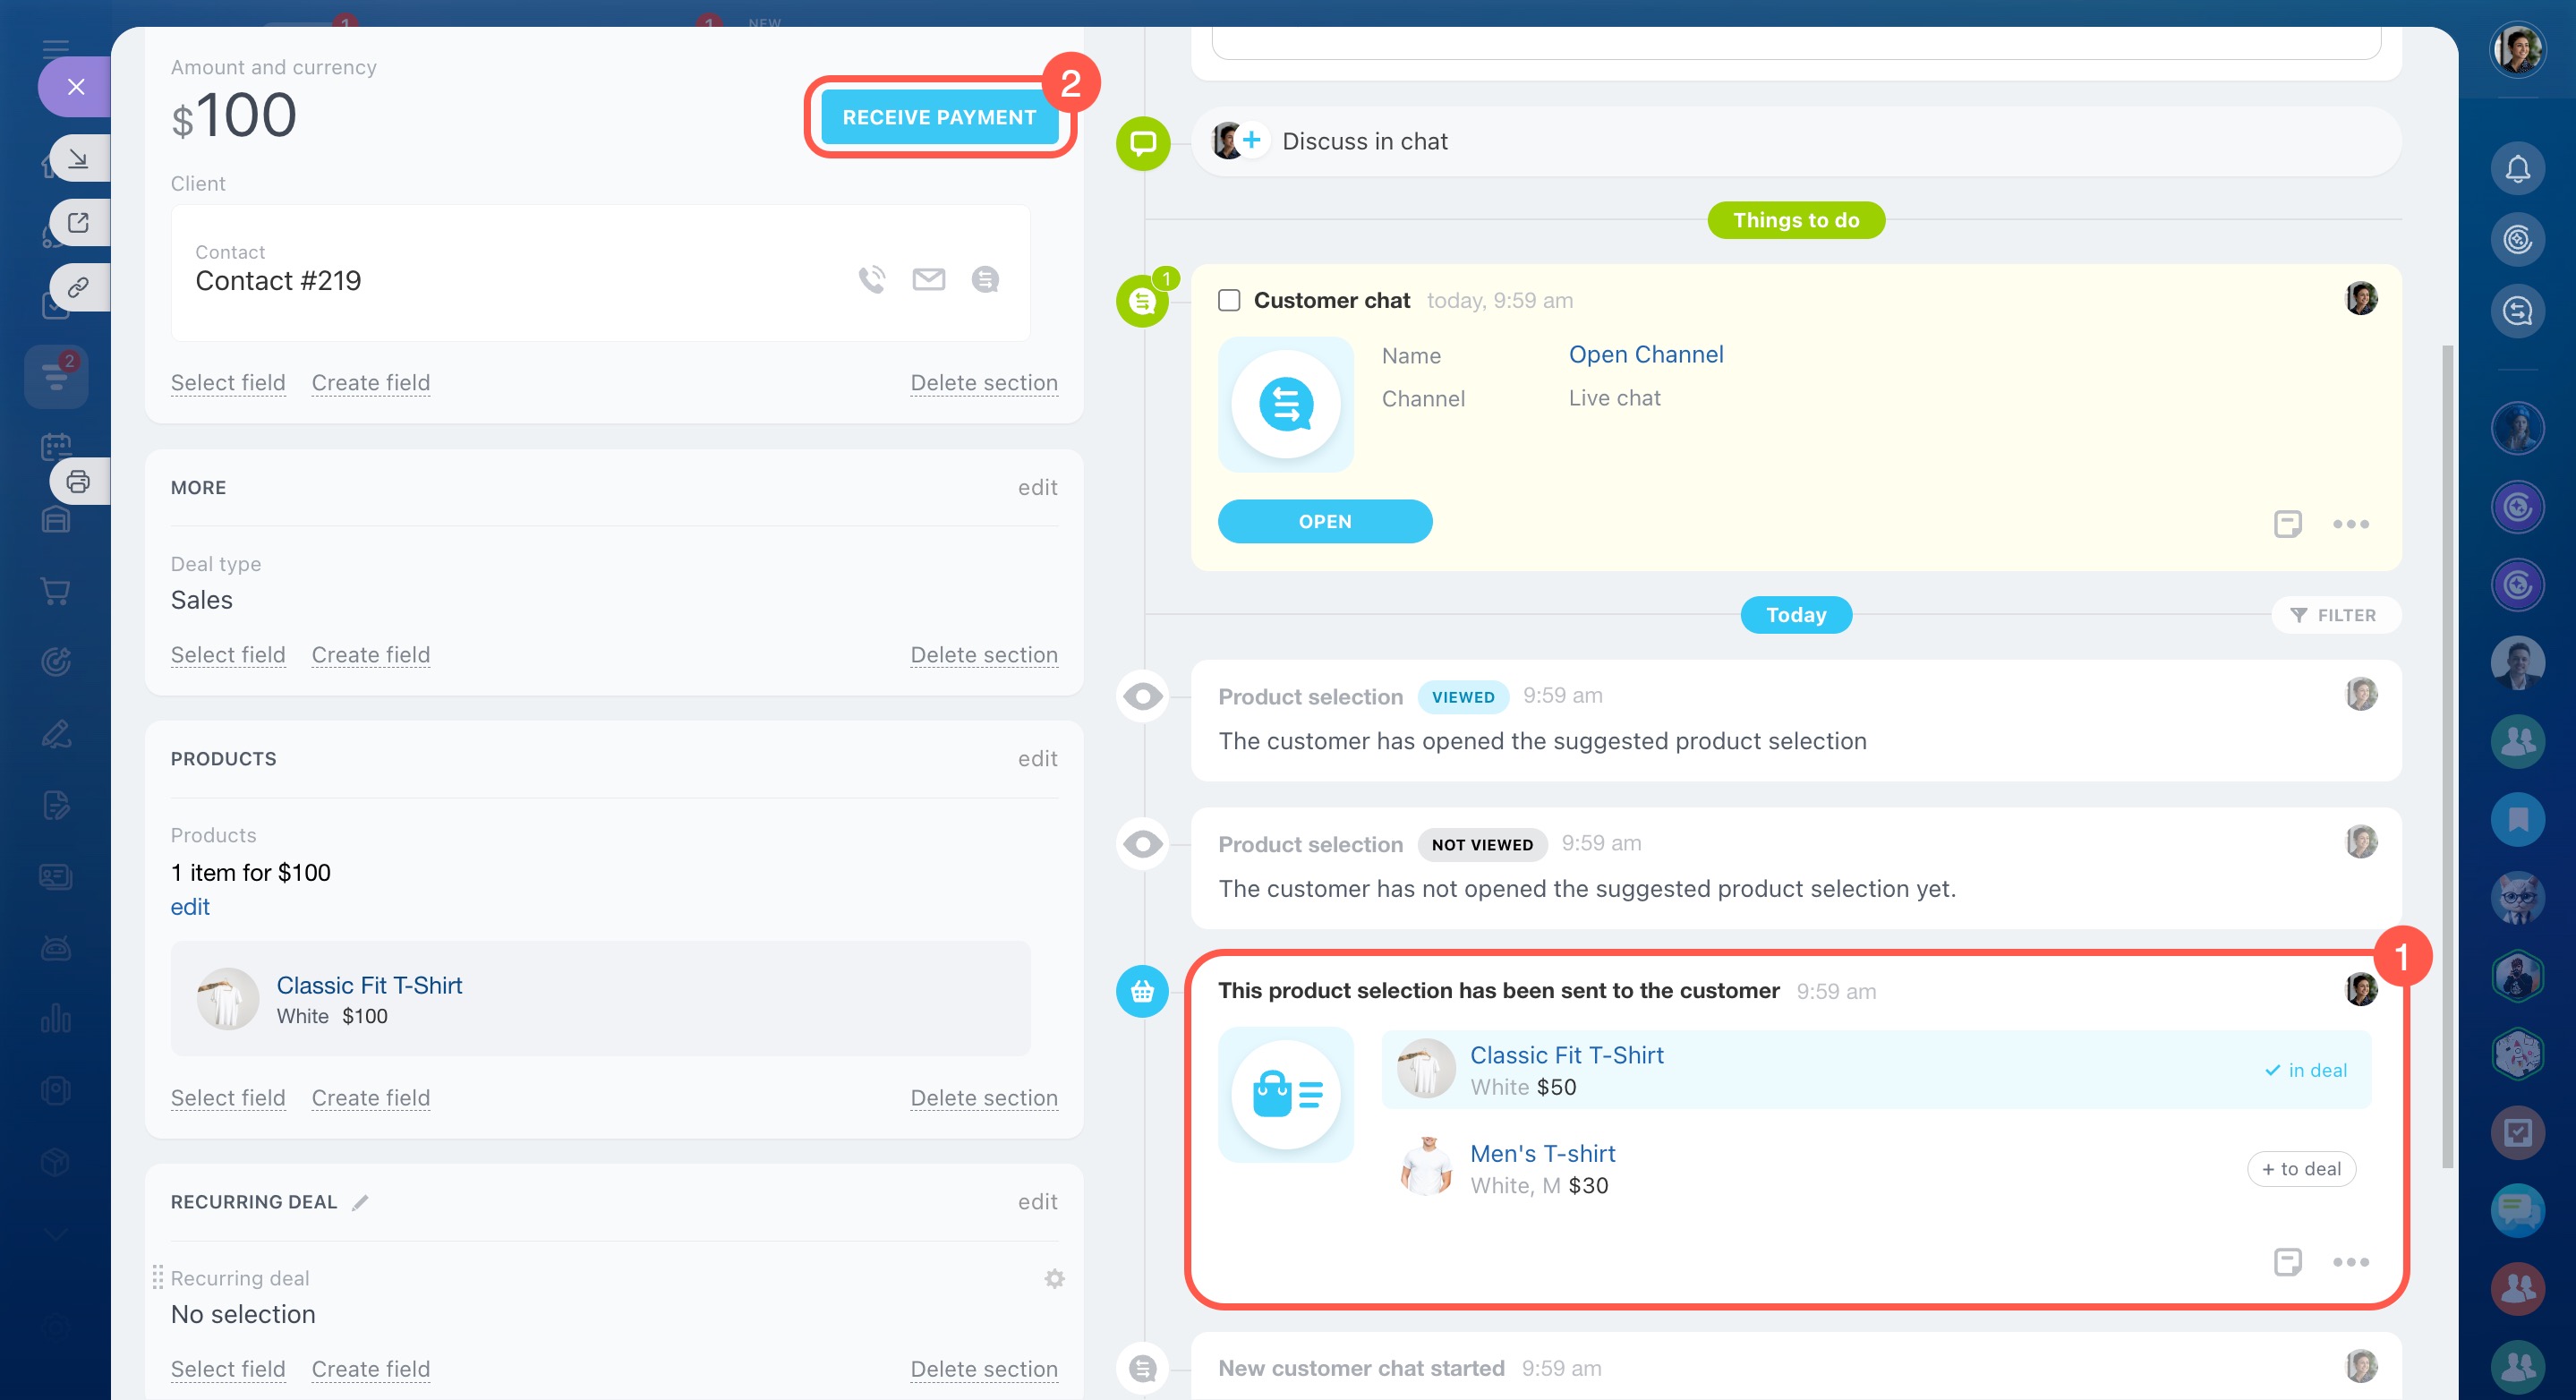Open the three-dot menu in product selection card
Image resolution: width=2576 pixels, height=1400 pixels.
click(2350, 1262)
